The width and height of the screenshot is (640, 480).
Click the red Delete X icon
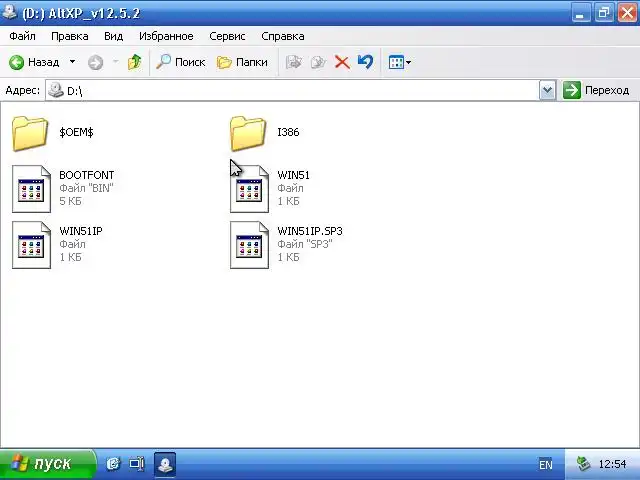tap(342, 62)
